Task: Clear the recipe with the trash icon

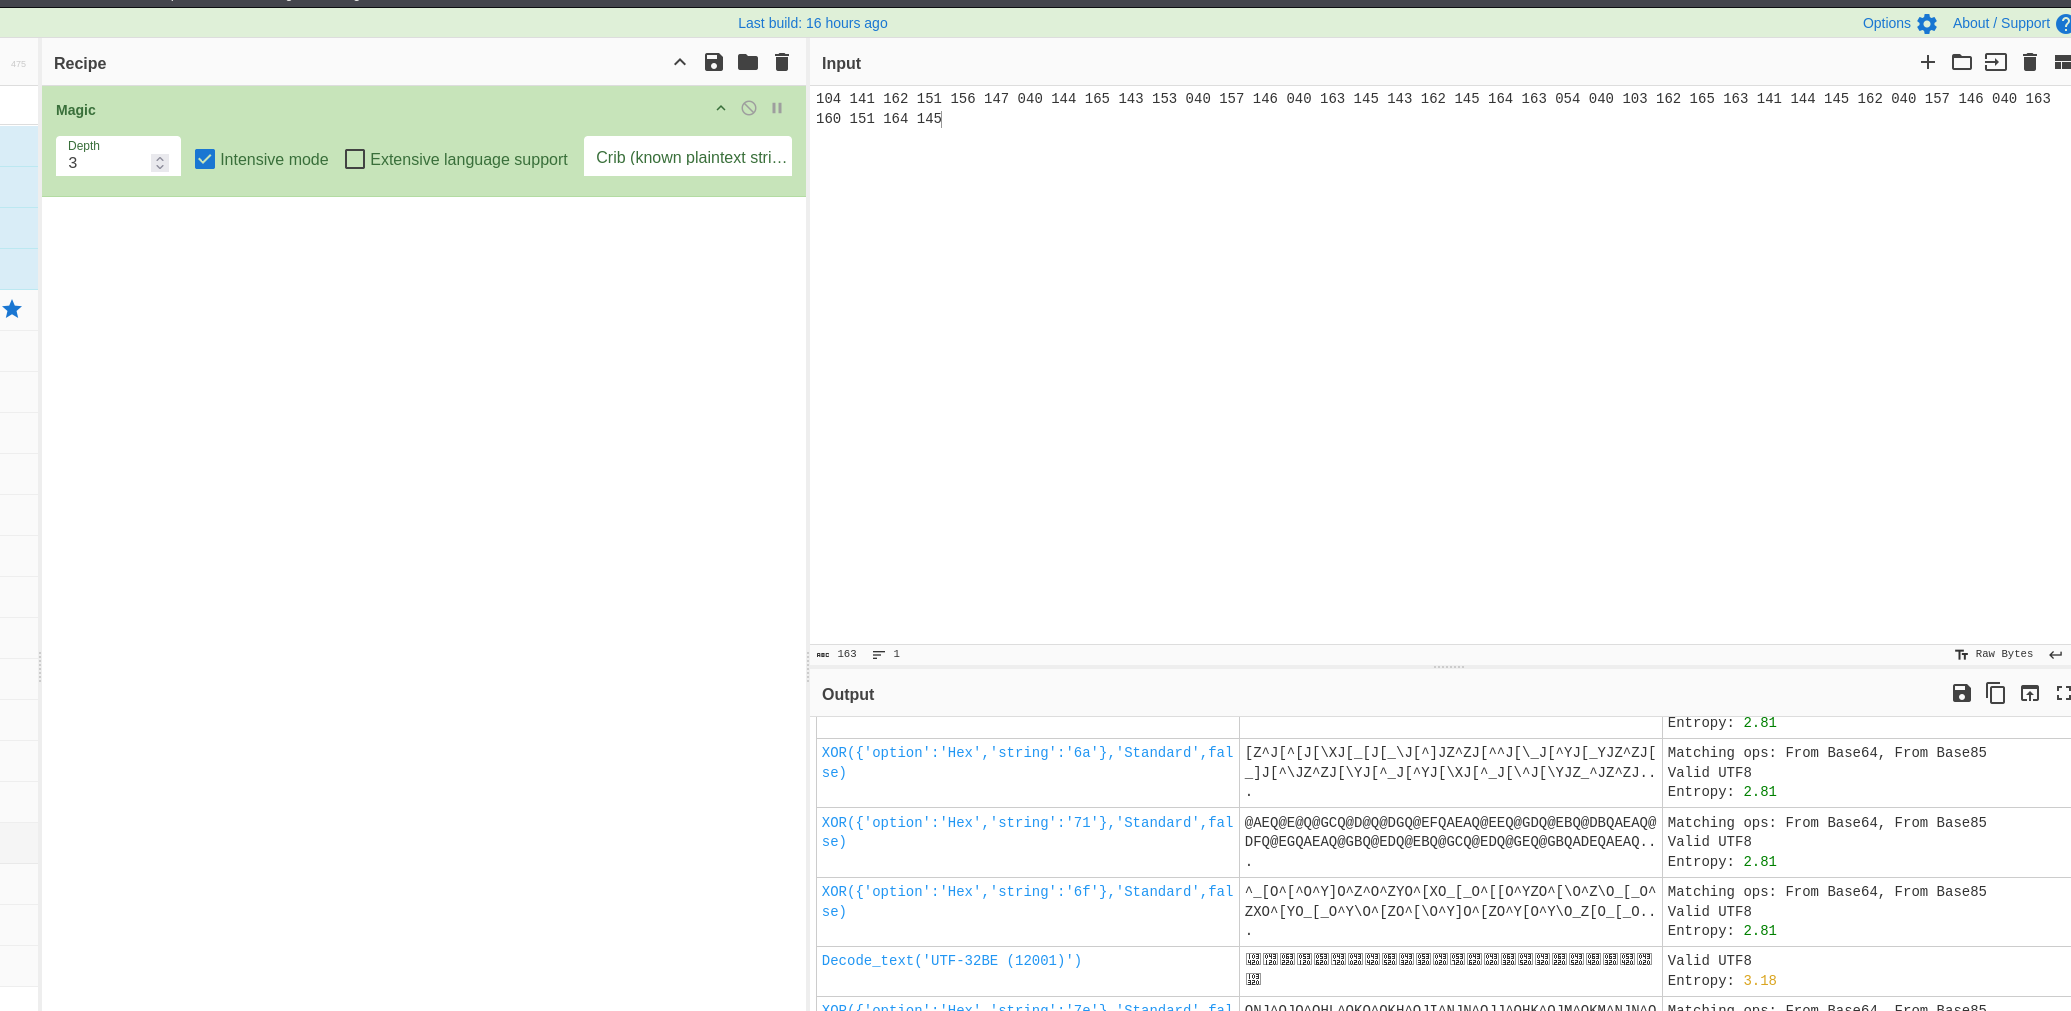Action: pyautogui.click(x=782, y=62)
